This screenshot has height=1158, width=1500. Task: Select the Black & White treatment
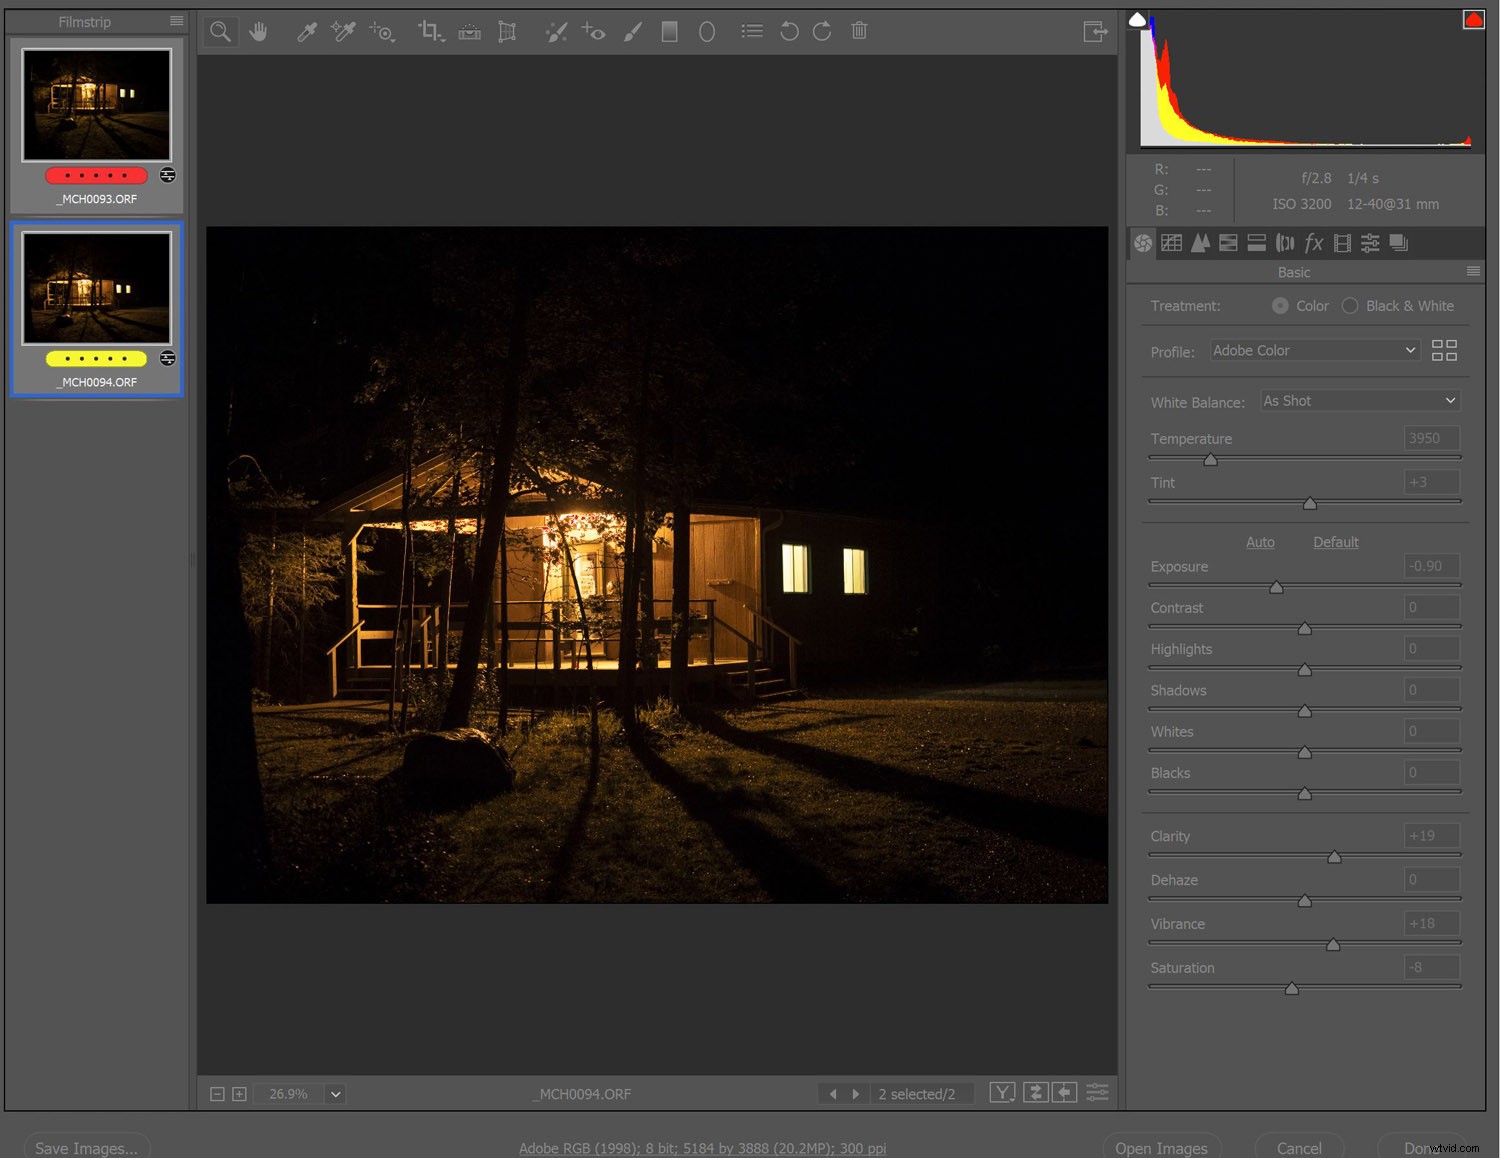(x=1352, y=306)
